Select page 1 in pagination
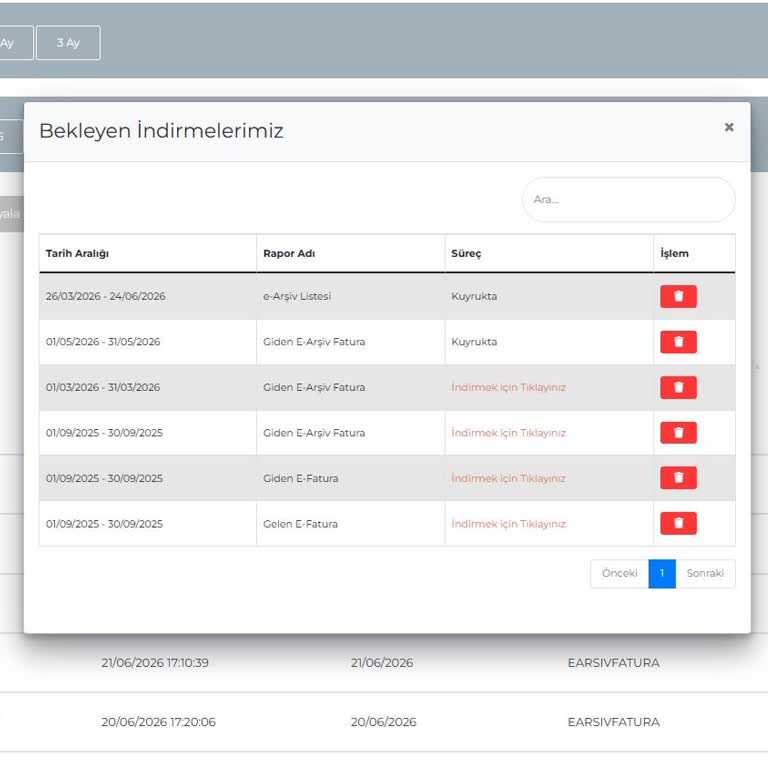The image size is (768, 768). (662, 574)
